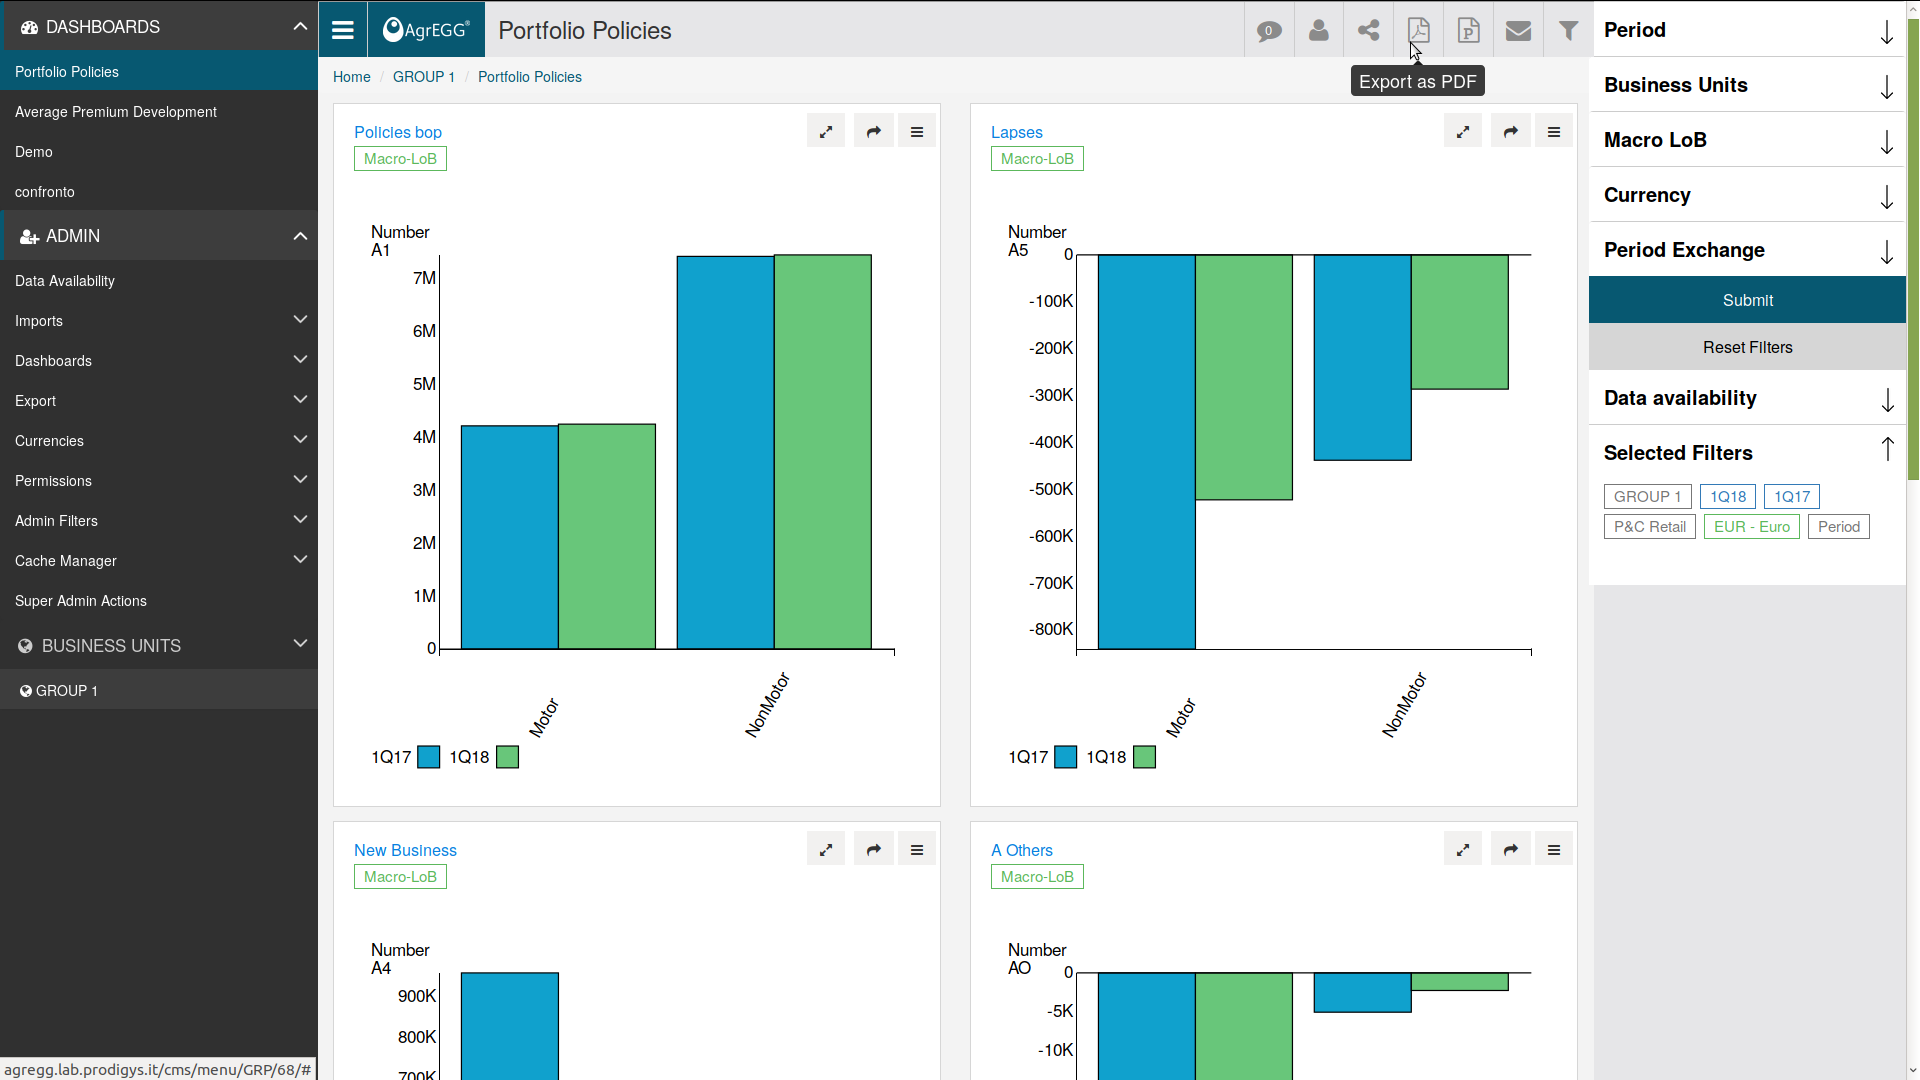Open the comments speech bubble icon
Image resolution: width=1920 pixels, height=1080 pixels.
1269,30
